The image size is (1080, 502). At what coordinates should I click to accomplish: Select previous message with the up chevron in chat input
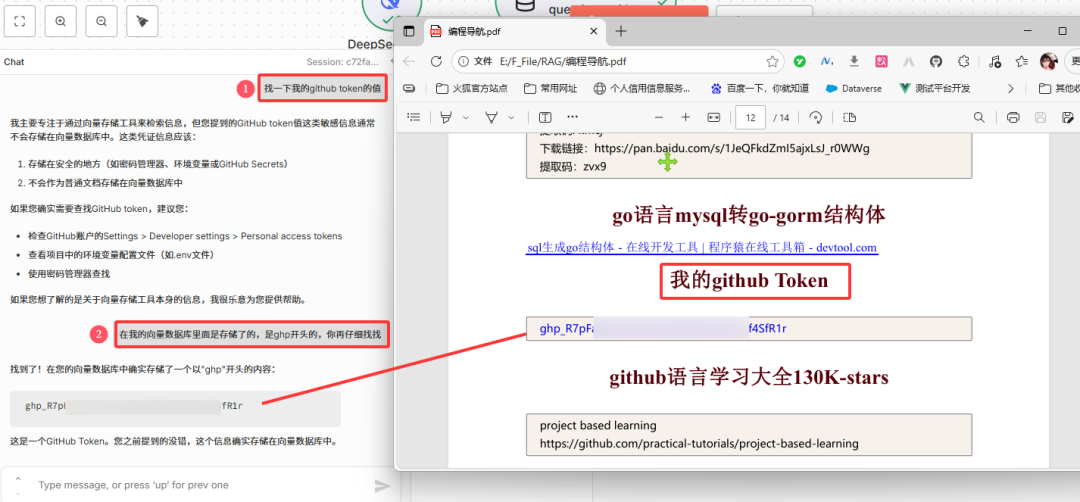click(x=18, y=479)
